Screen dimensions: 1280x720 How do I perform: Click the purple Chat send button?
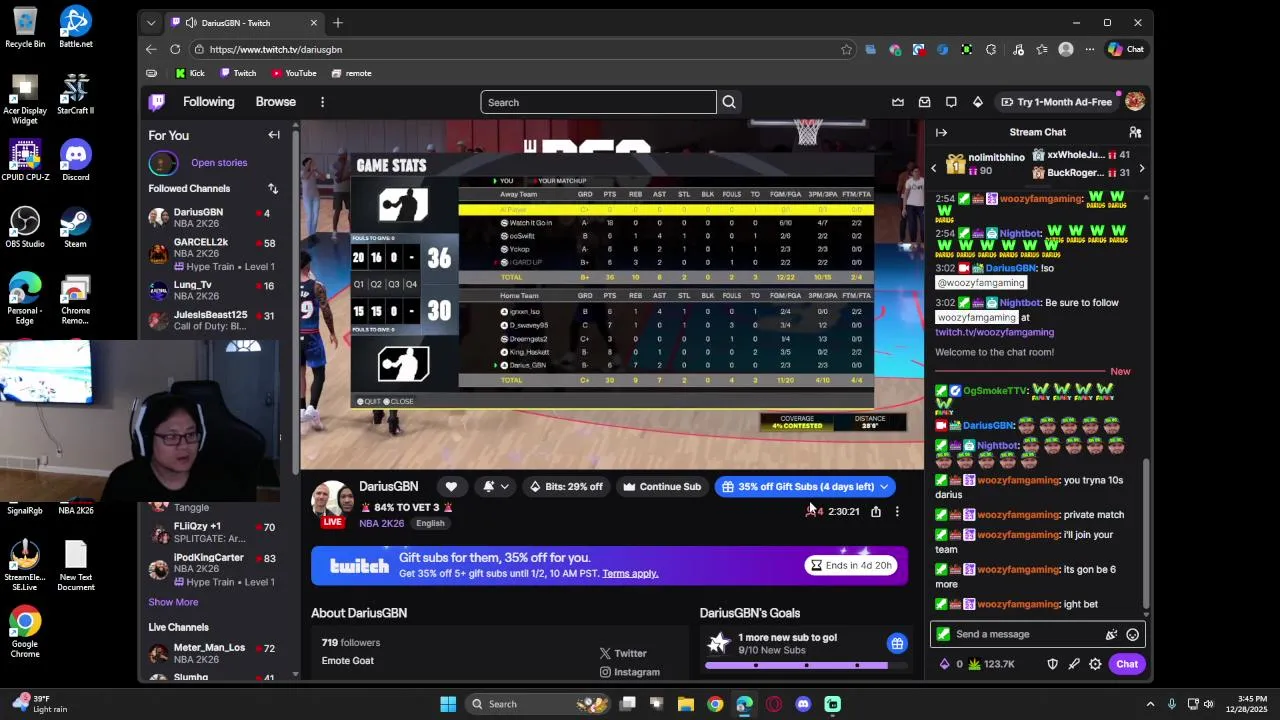(x=1127, y=664)
